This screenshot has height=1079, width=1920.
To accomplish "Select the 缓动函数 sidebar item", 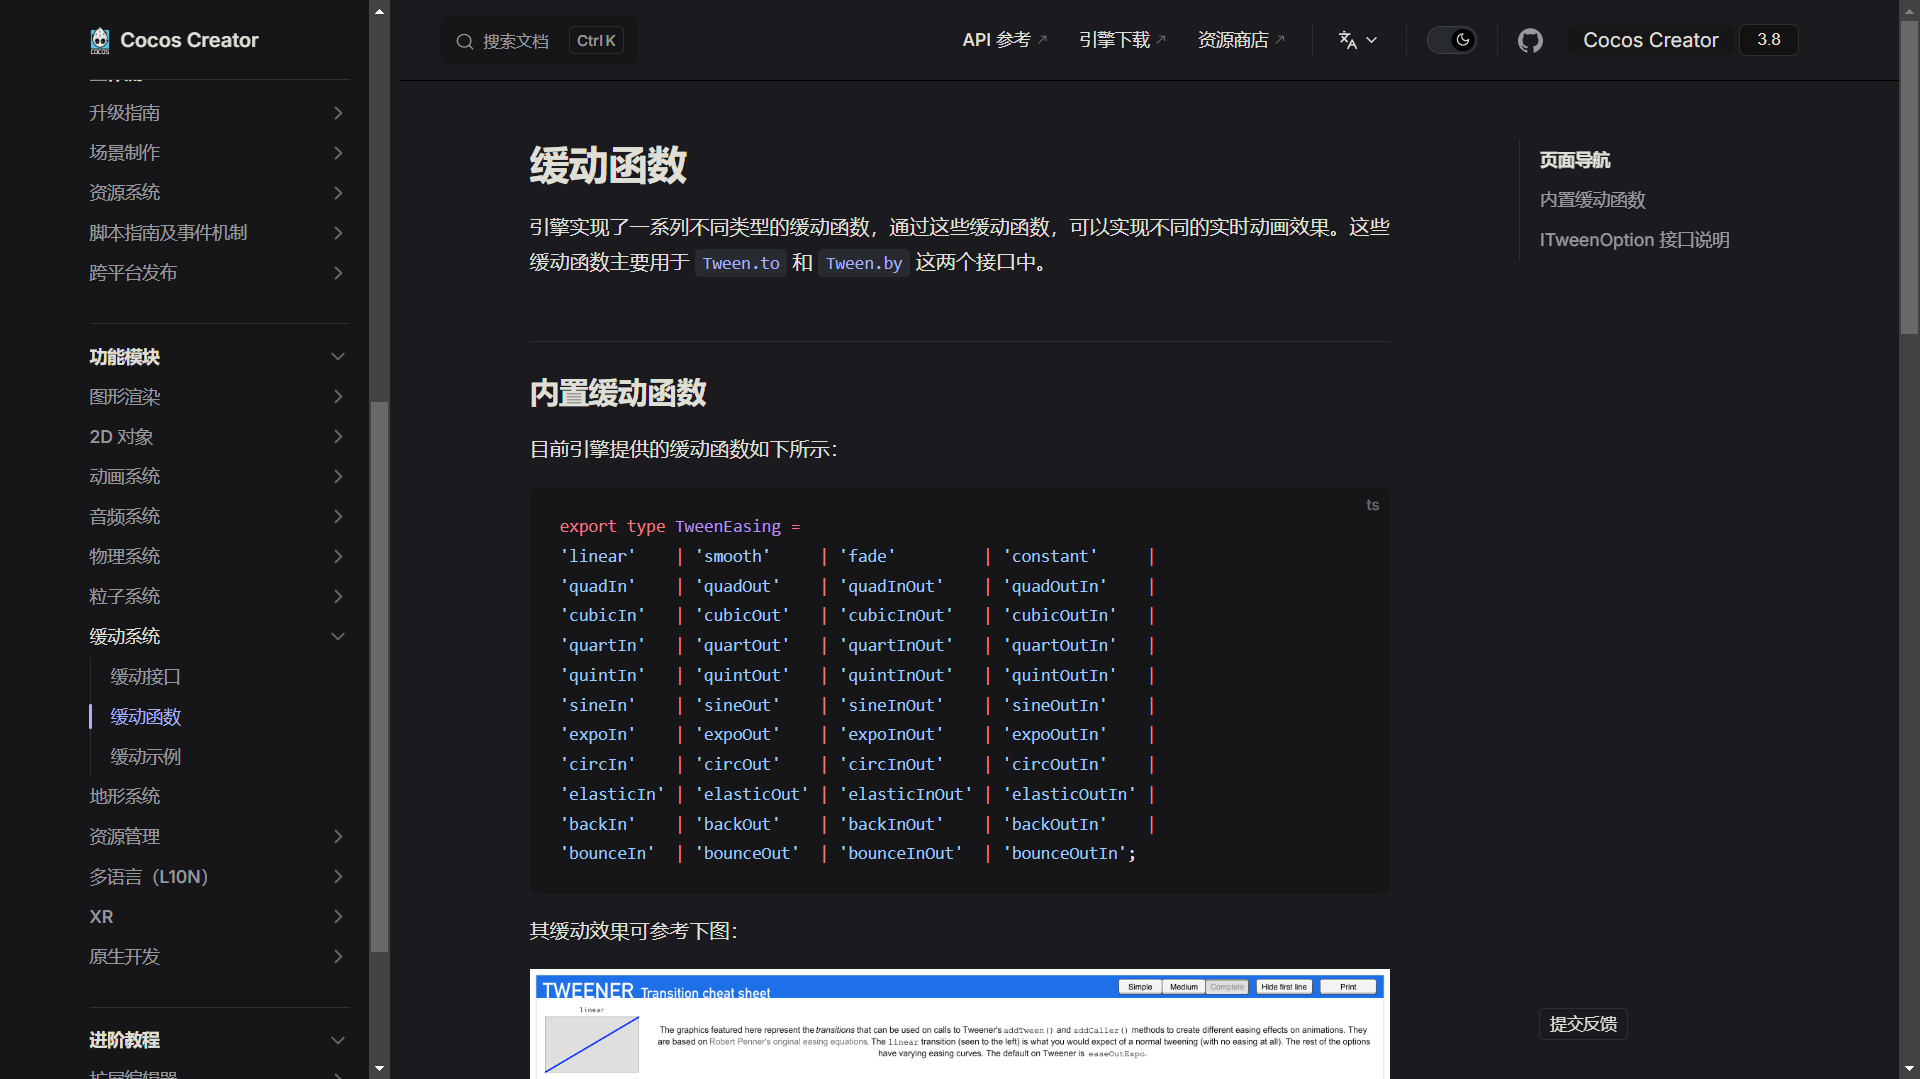I will click(x=145, y=717).
